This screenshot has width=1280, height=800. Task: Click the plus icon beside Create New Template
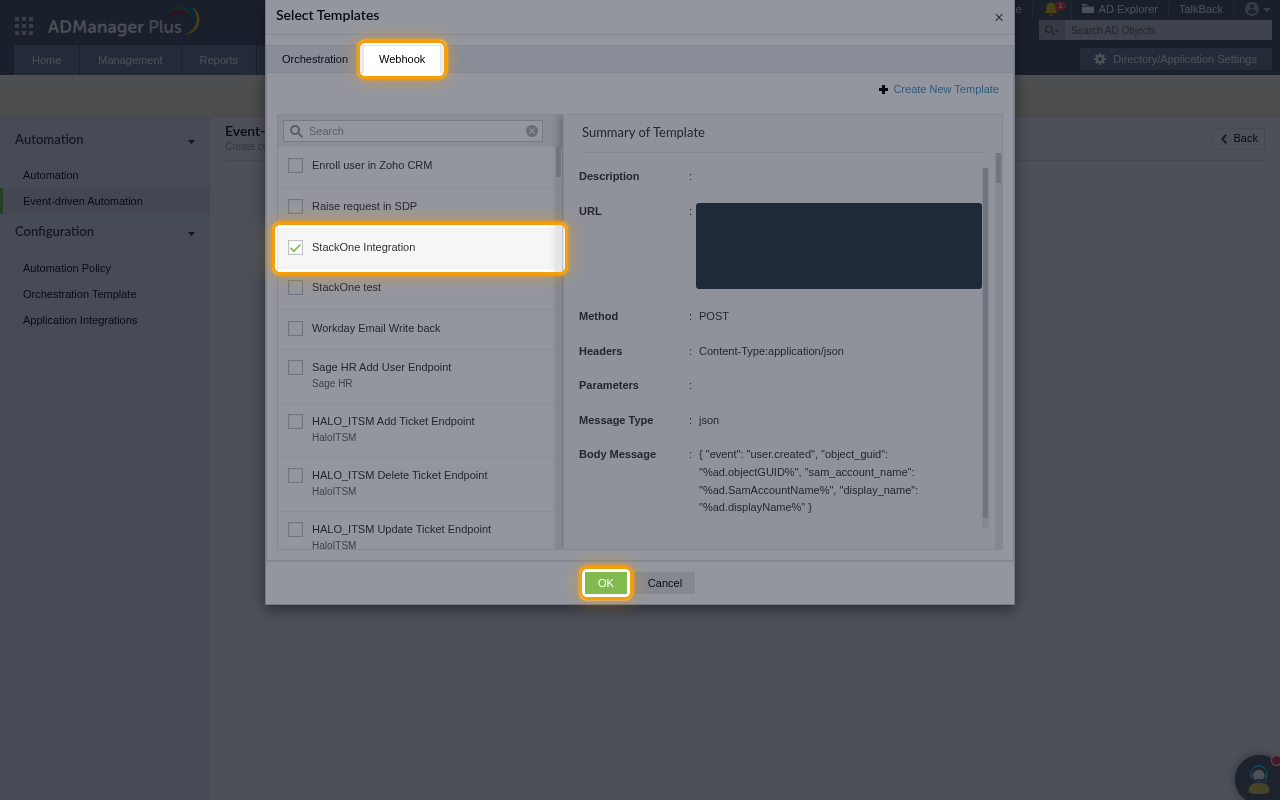pyautogui.click(x=883, y=90)
